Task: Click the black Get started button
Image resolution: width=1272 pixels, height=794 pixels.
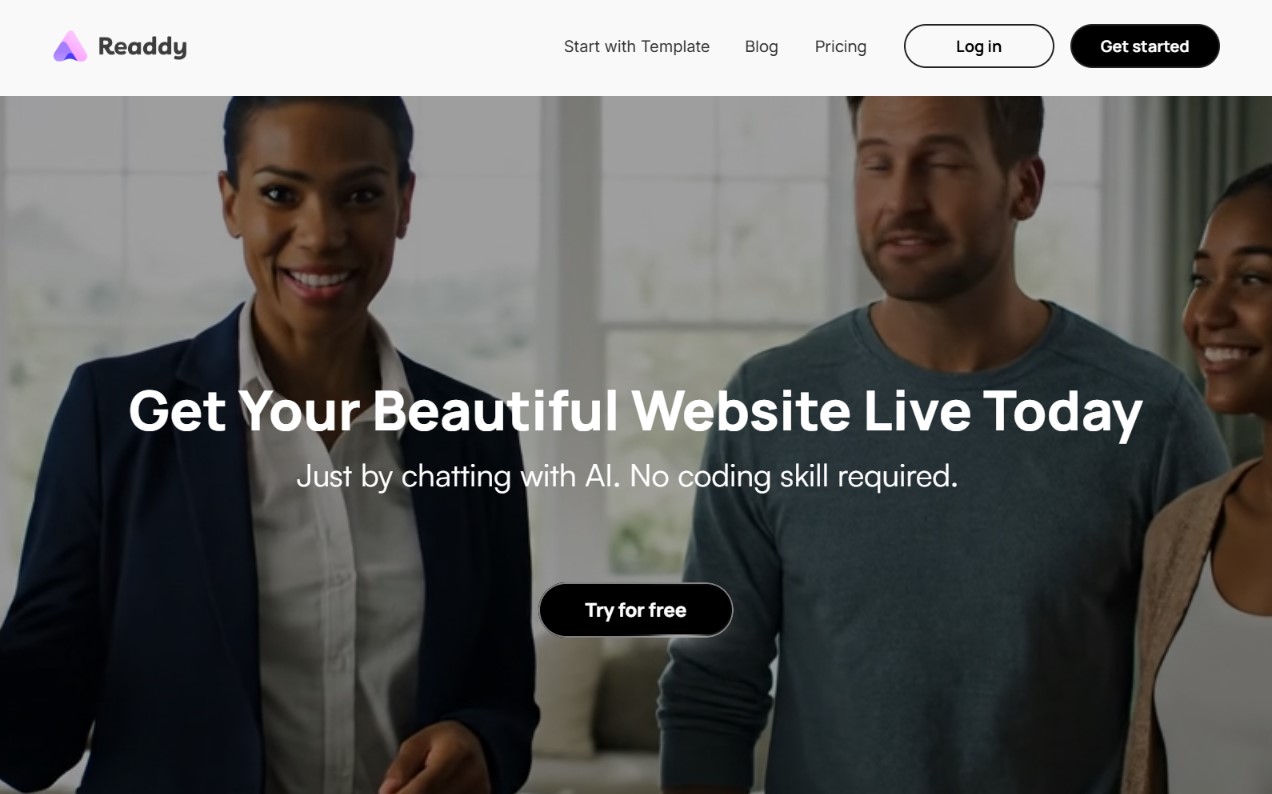Action: click(1145, 46)
